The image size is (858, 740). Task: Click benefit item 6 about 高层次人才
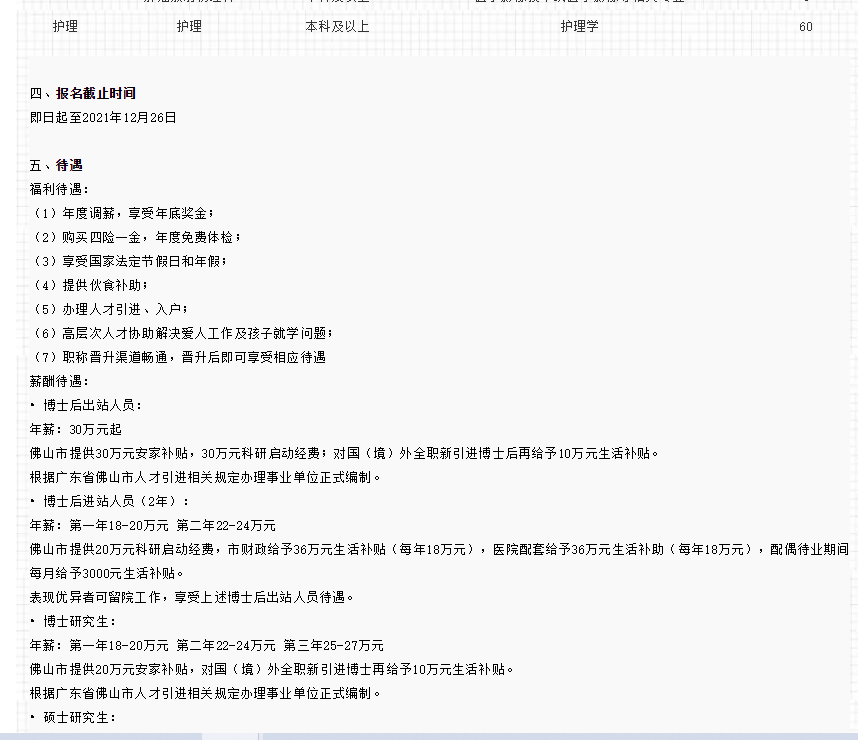(x=182, y=333)
